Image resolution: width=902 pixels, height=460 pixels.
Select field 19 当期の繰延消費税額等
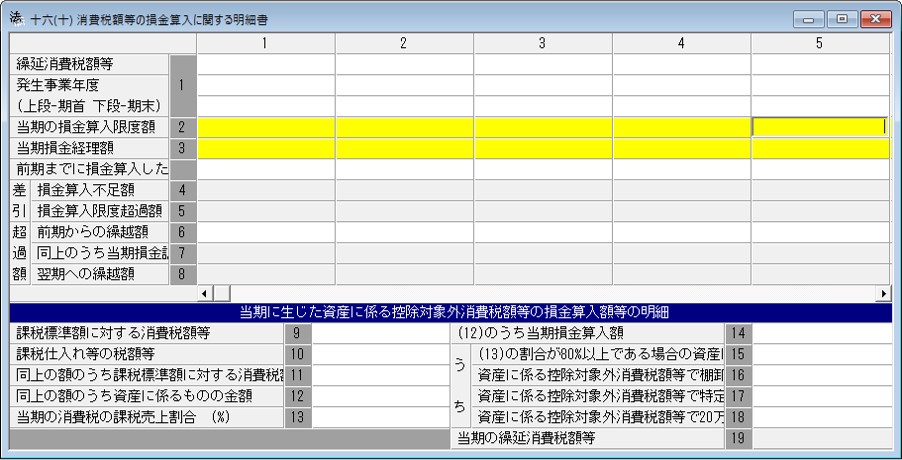click(x=823, y=439)
